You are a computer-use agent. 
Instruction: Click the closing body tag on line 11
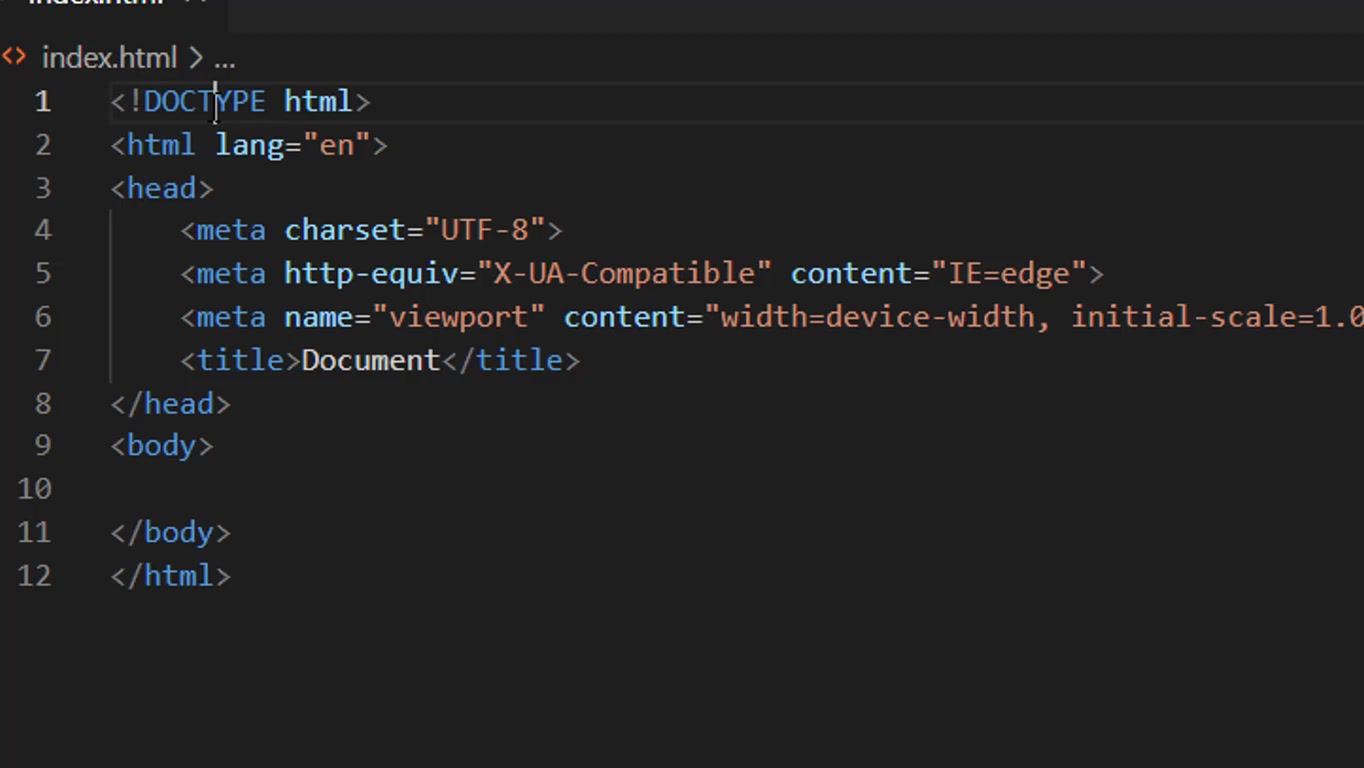(171, 533)
